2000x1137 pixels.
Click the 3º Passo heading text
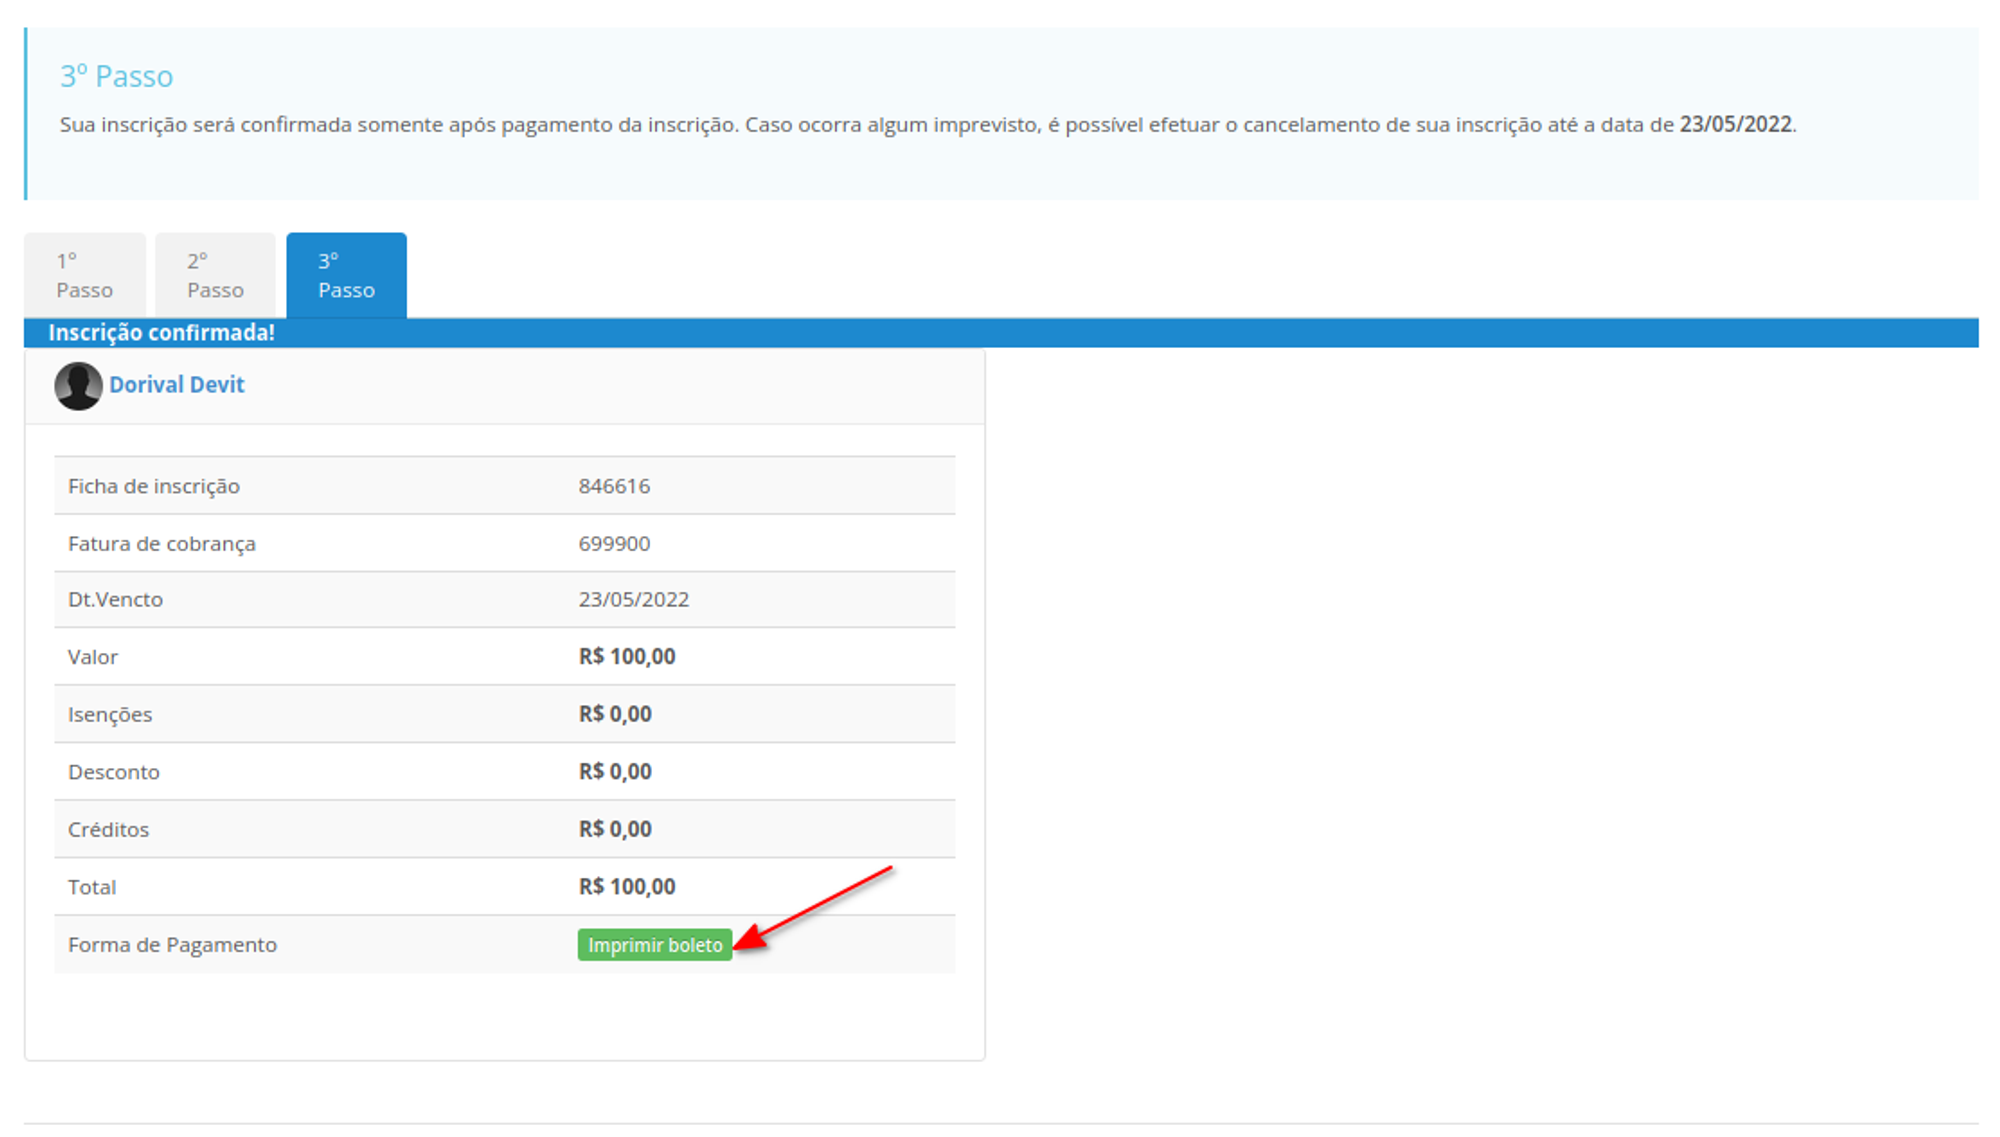116,76
